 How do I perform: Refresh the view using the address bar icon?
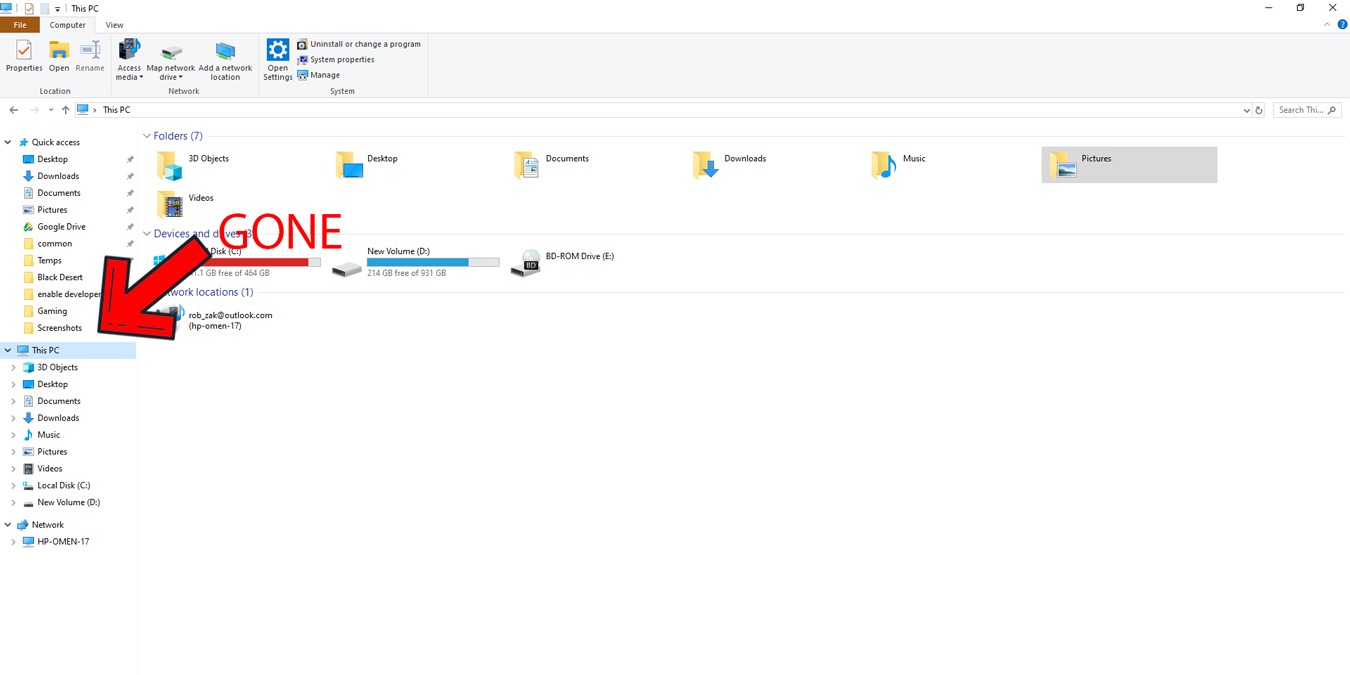coord(1258,110)
